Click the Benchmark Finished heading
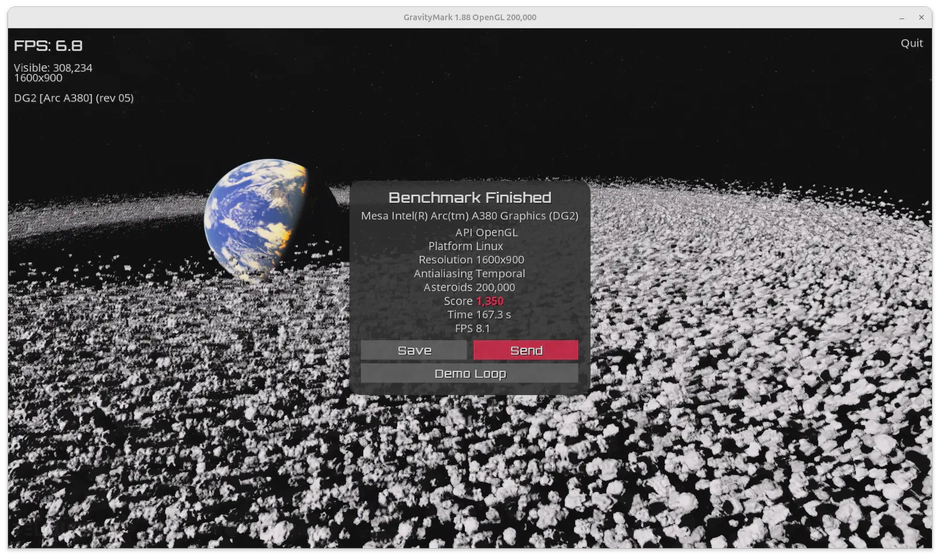Viewport: 940px width, 558px height. point(469,198)
